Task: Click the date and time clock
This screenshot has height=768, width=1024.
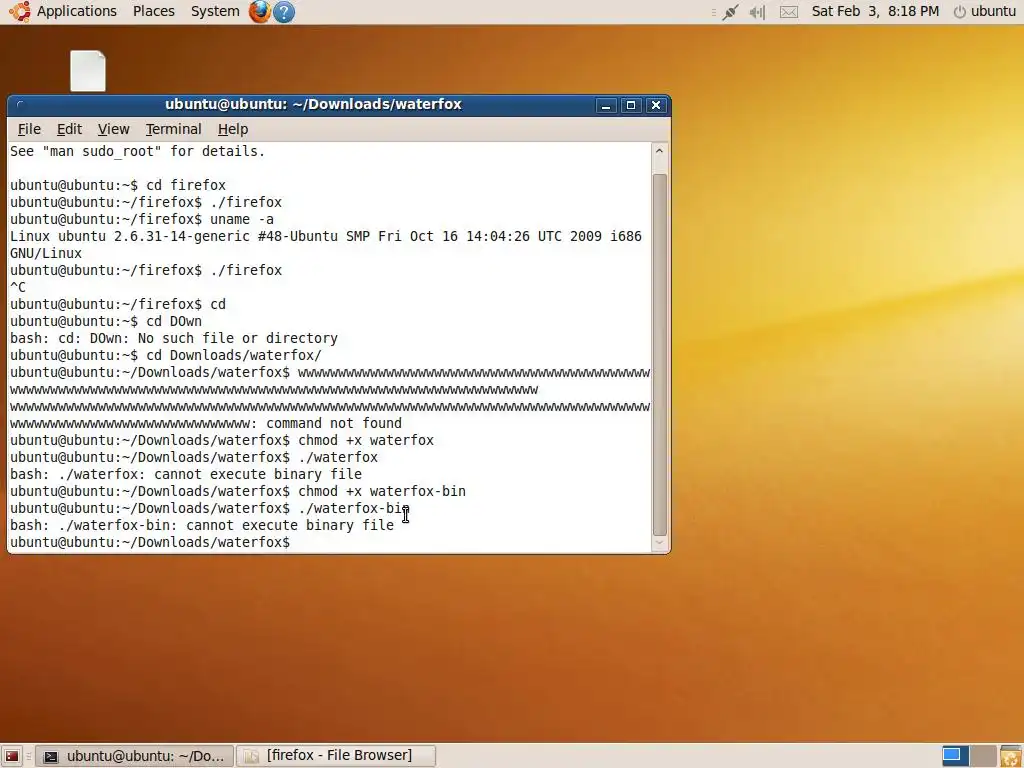Action: tap(875, 11)
